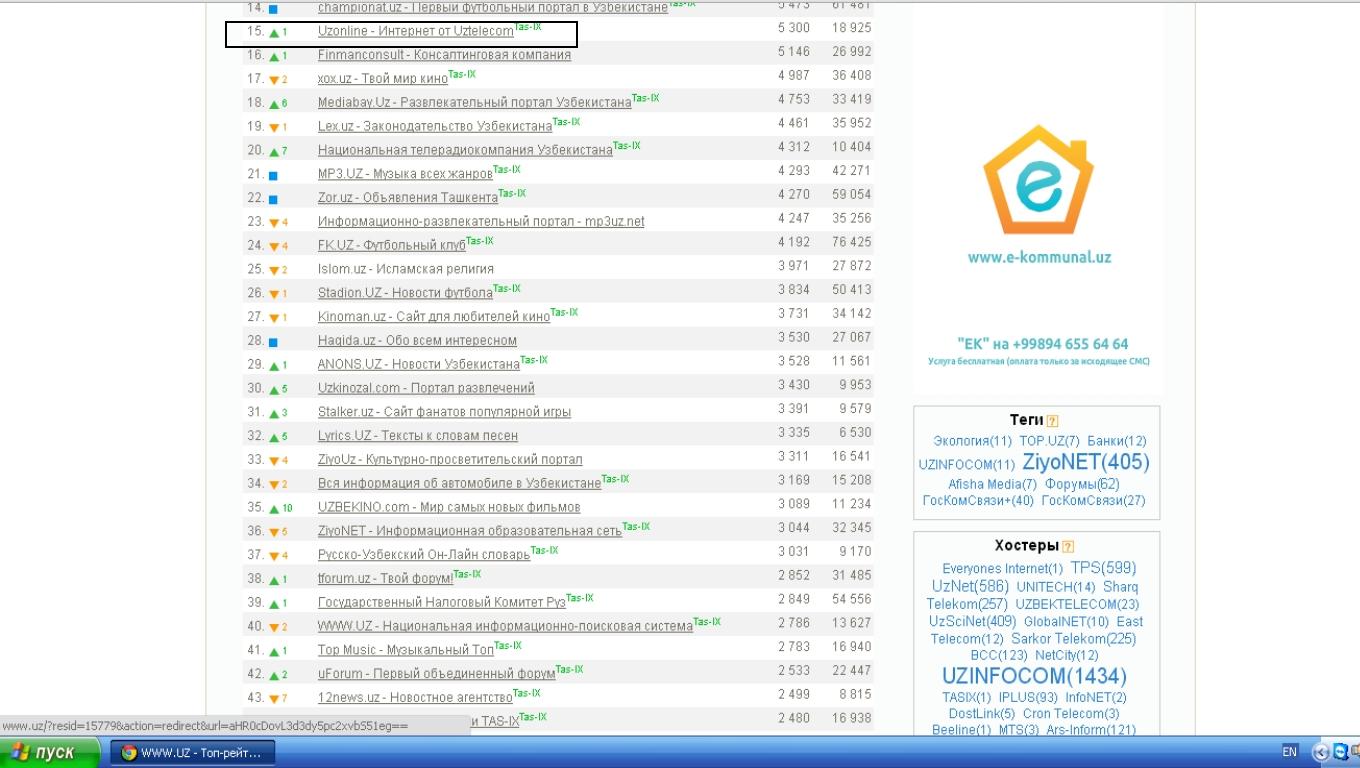This screenshot has height=768, width=1360.
Task: Click the help icon beside Теги heading
Action: (1052, 421)
